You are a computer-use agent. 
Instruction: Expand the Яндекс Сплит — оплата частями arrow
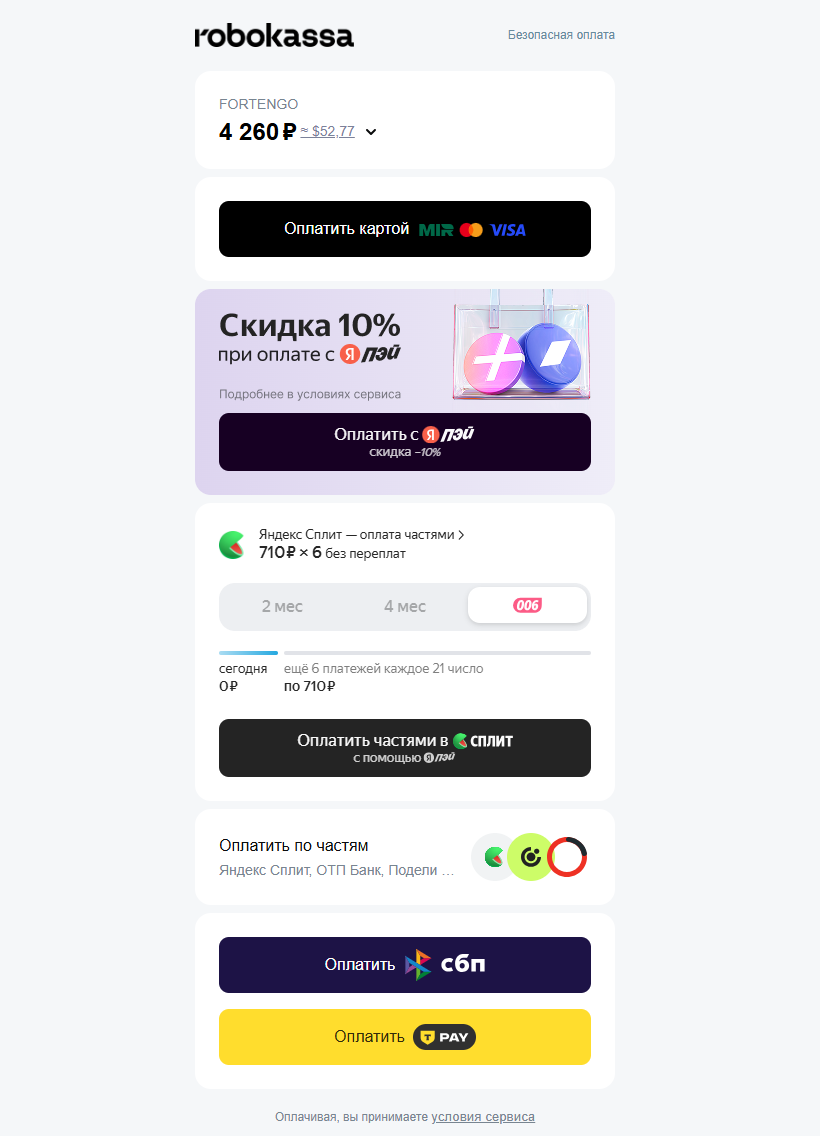[x=461, y=535]
